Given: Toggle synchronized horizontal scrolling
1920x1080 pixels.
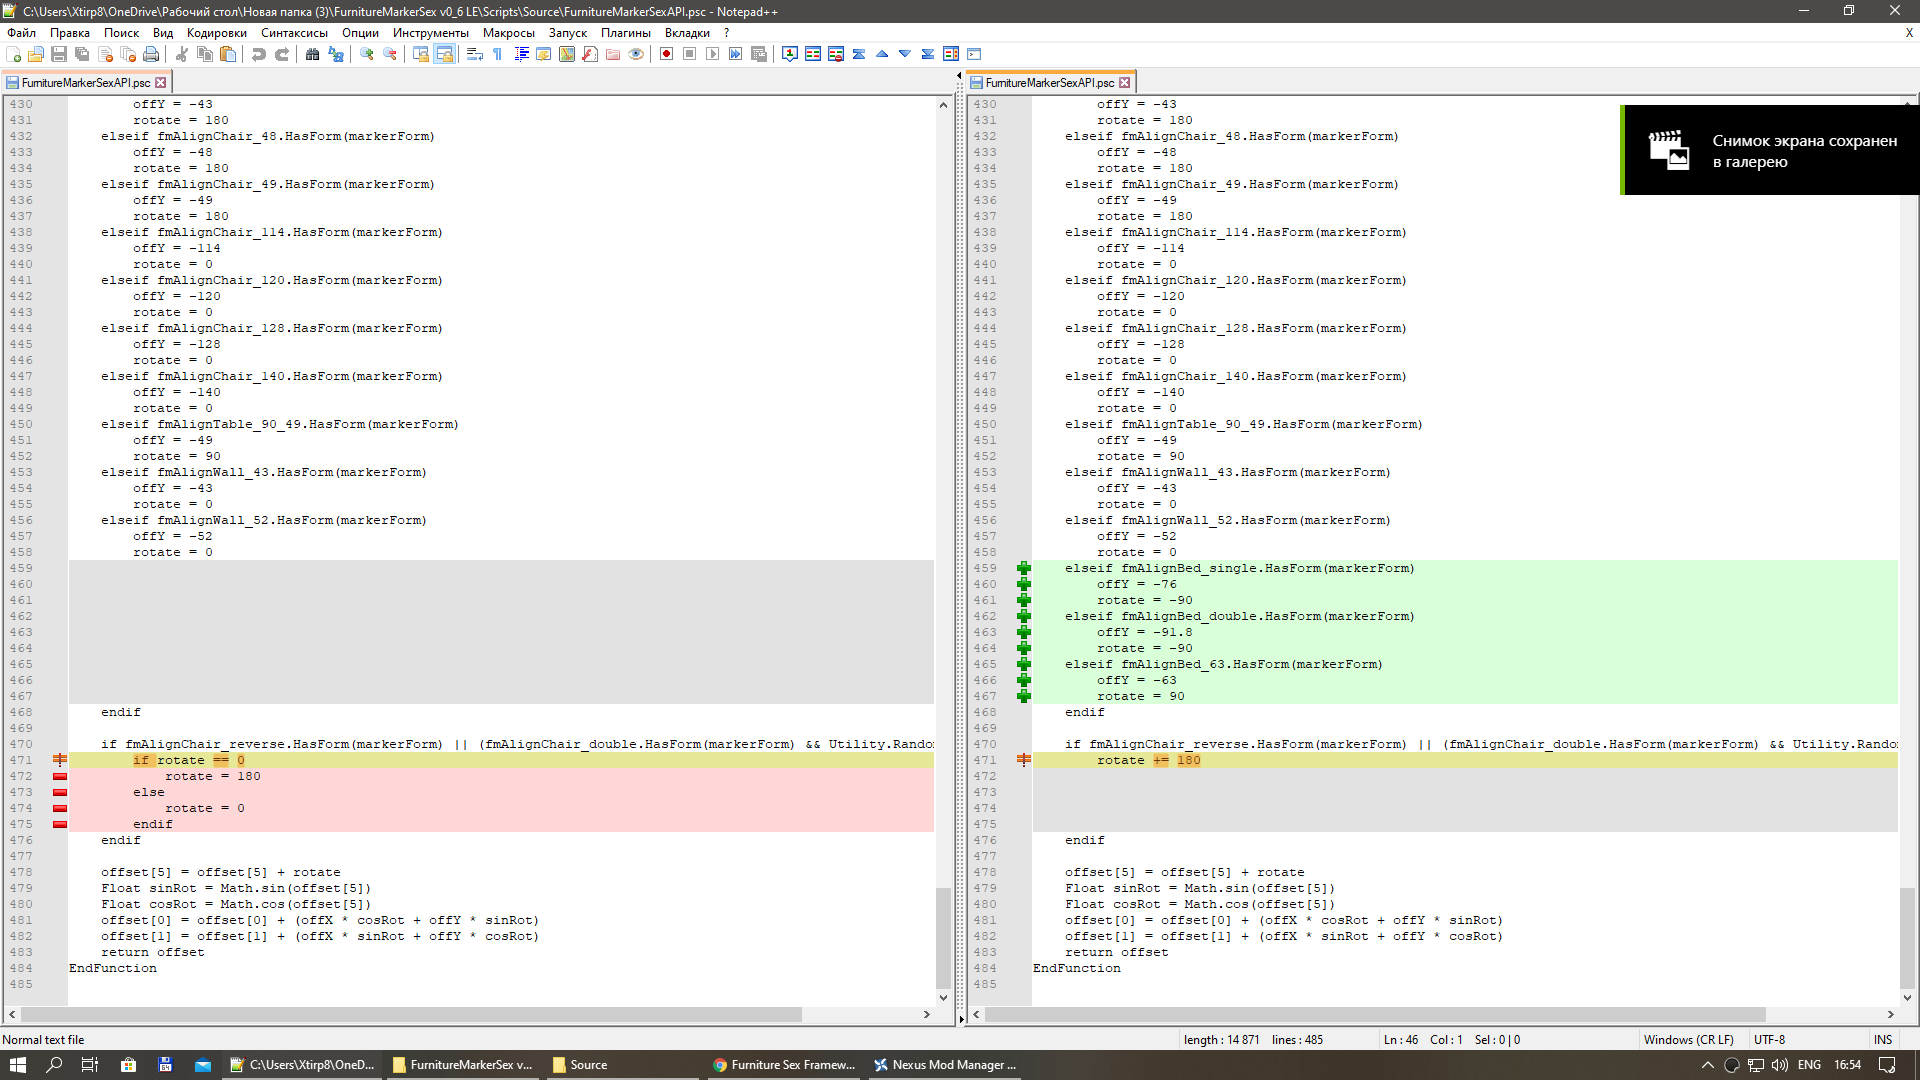Looking at the screenshot, I should coord(444,54).
